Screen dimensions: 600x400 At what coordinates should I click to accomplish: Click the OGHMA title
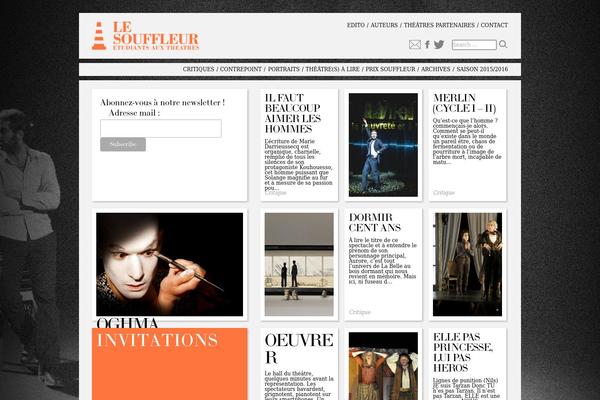pos(127,322)
